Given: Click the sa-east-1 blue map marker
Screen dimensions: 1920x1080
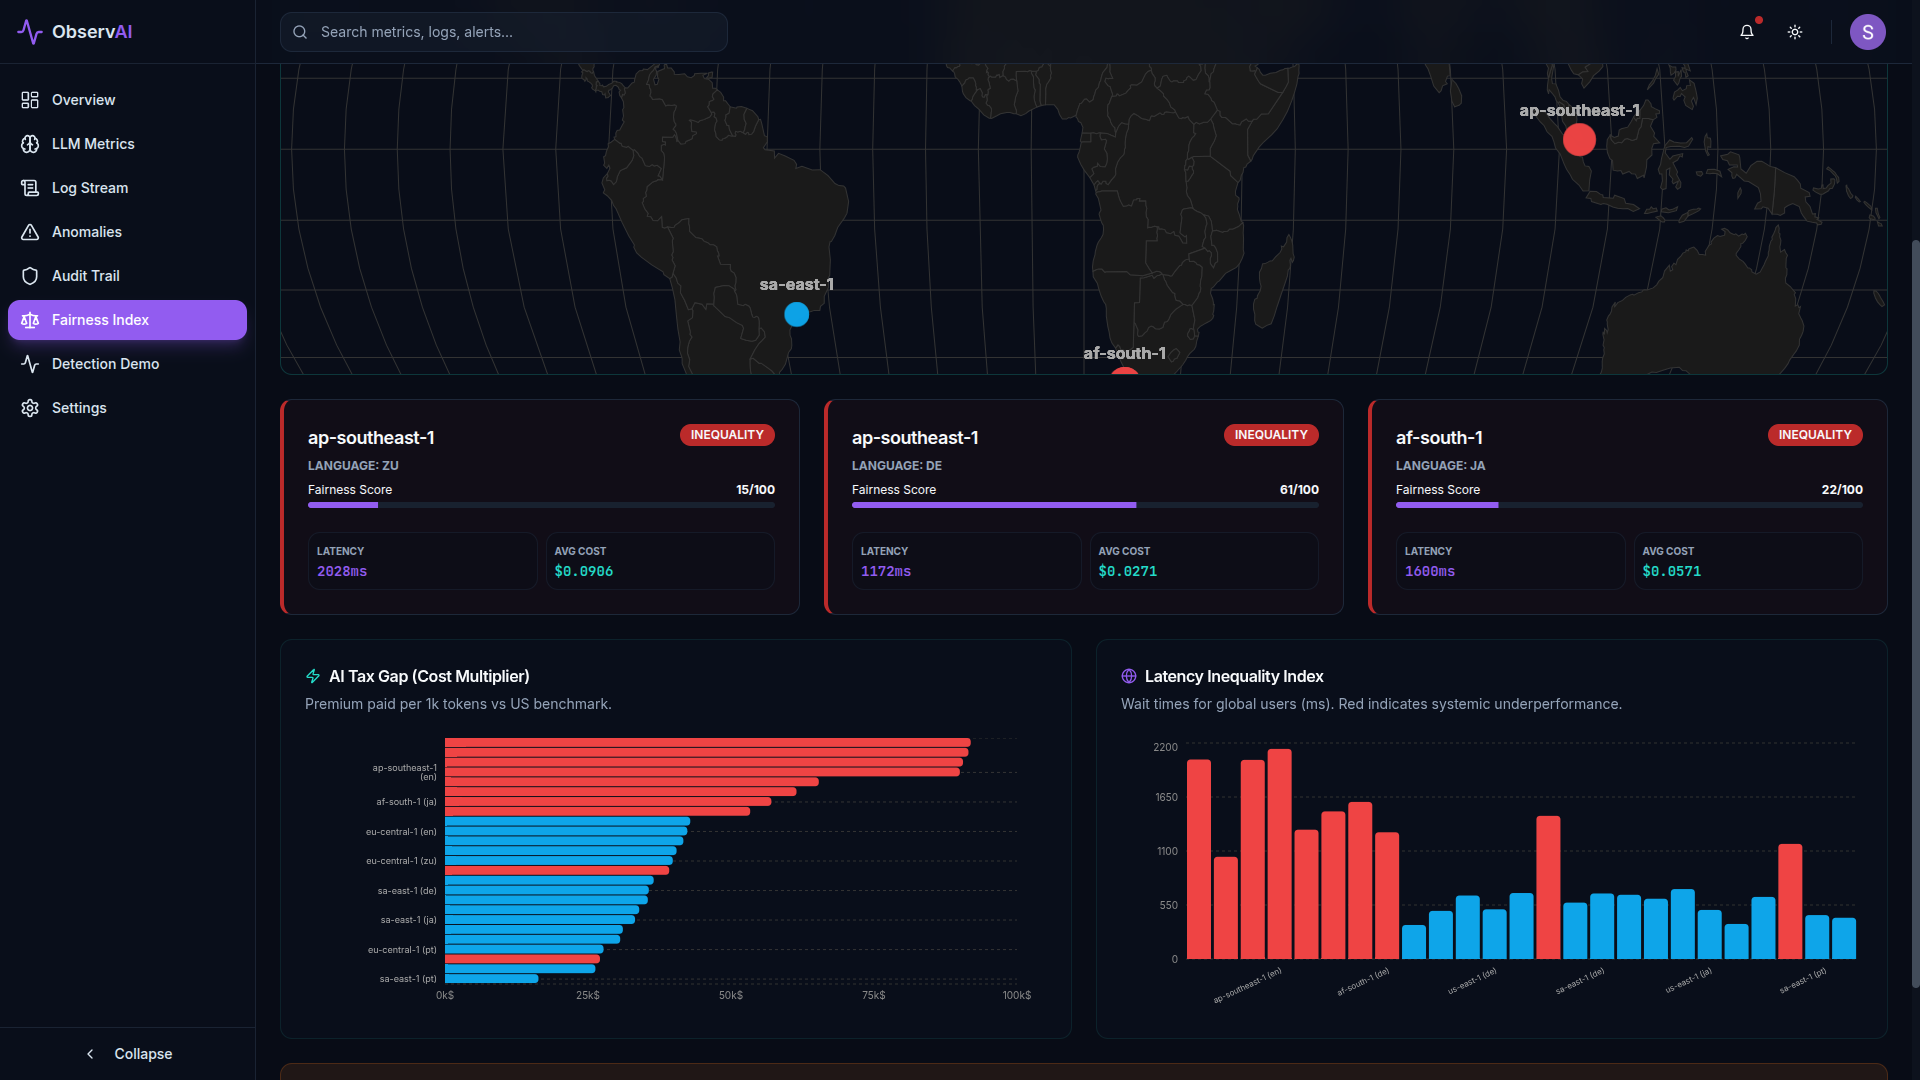Looking at the screenshot, I should click(796, 314).
